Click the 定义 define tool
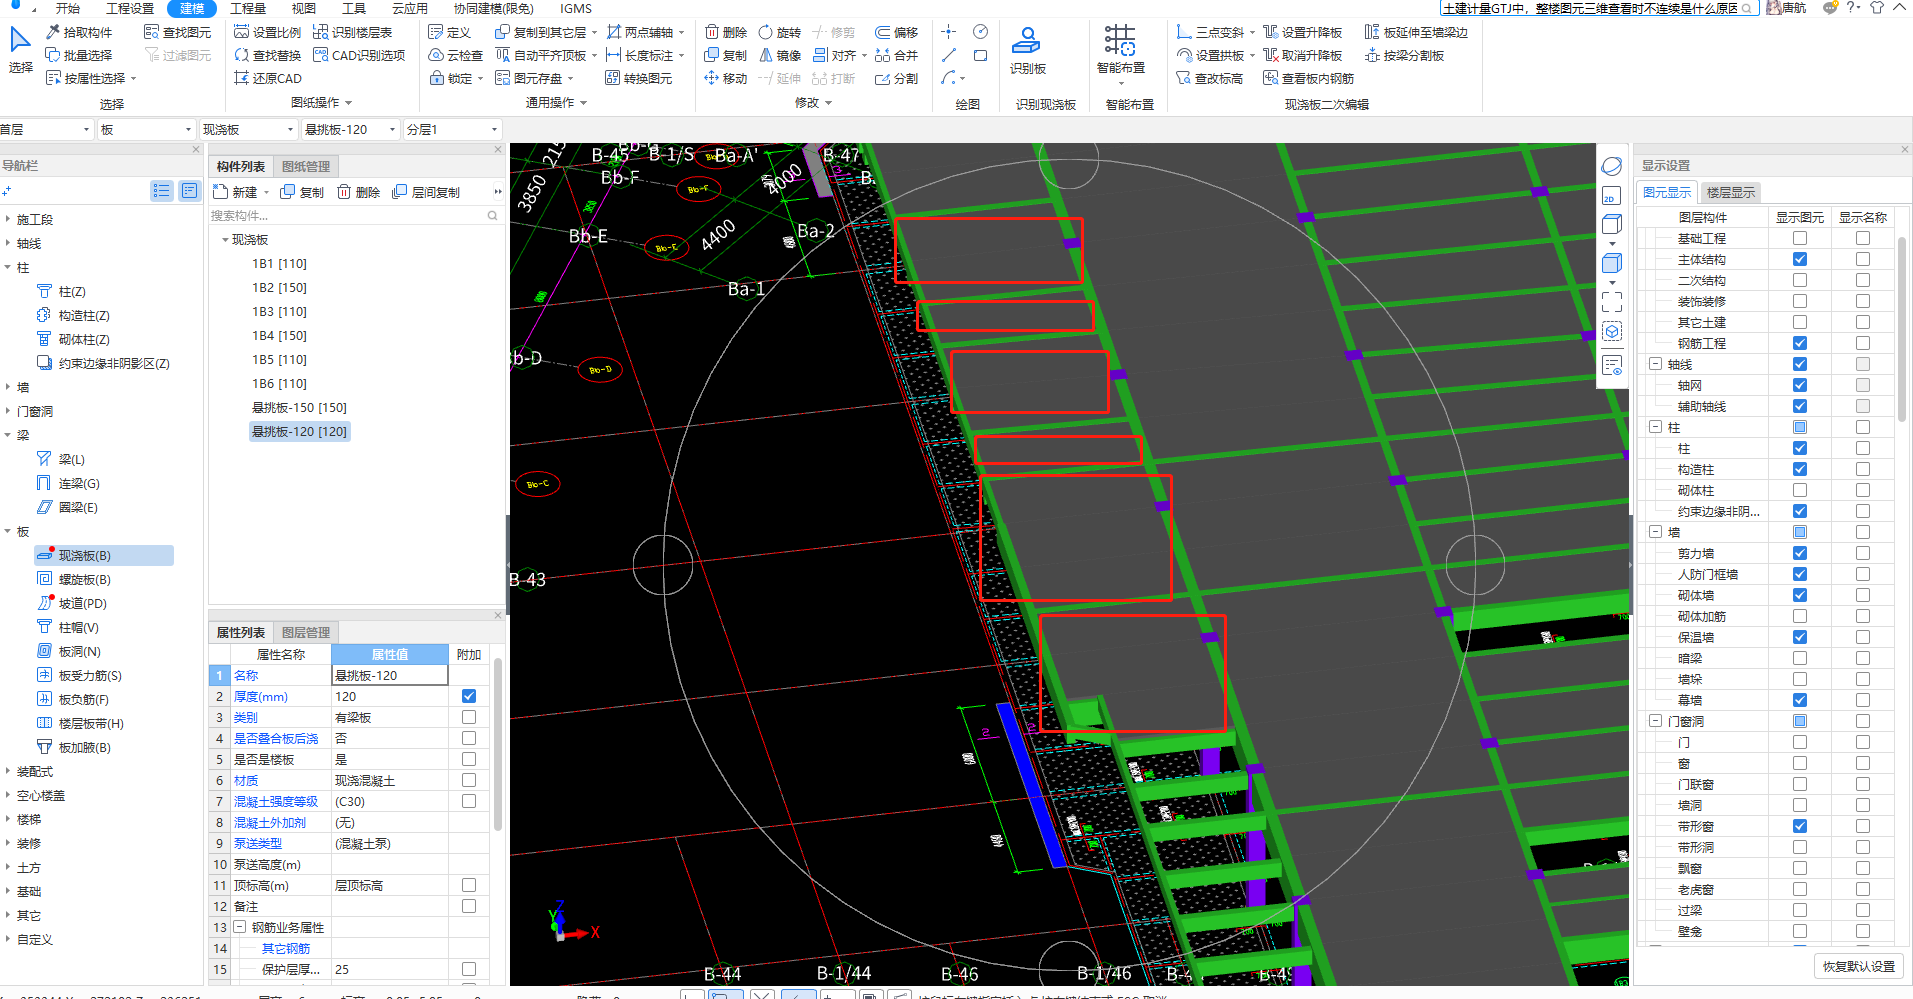This screenshot has width=1913, height=999. (449, 32)
